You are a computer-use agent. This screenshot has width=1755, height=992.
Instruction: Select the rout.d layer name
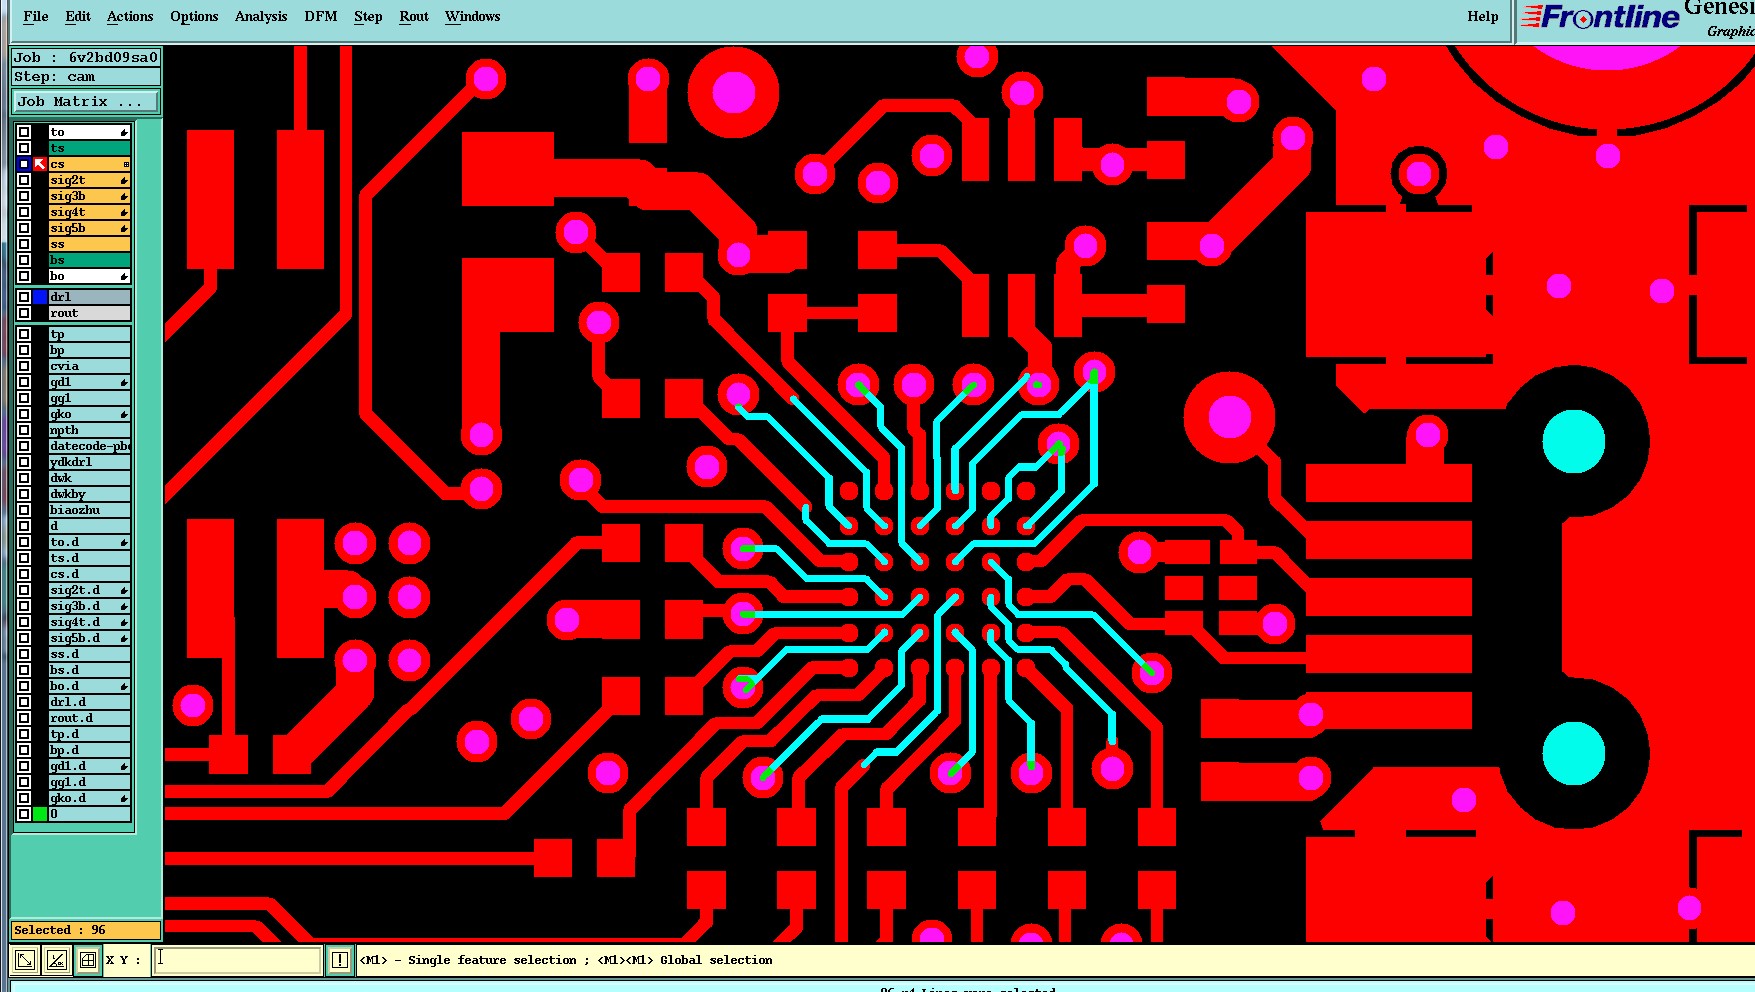(90, 718)
